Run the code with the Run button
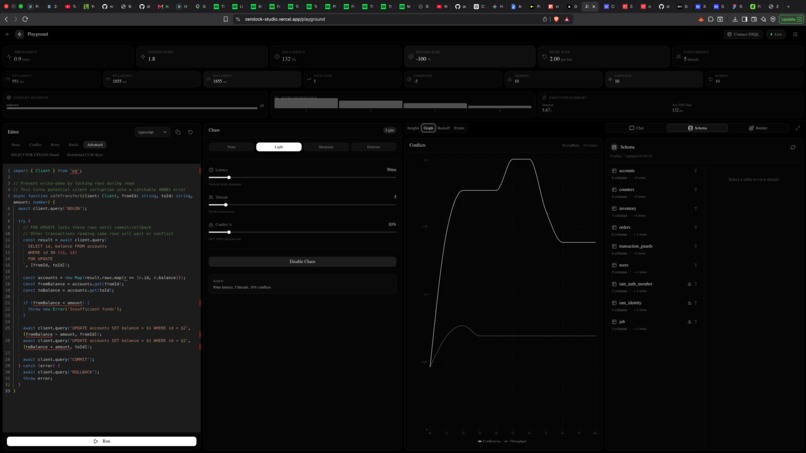Image resolution: width=806 pixels, height=453 pixels. [x=102, y=441]
